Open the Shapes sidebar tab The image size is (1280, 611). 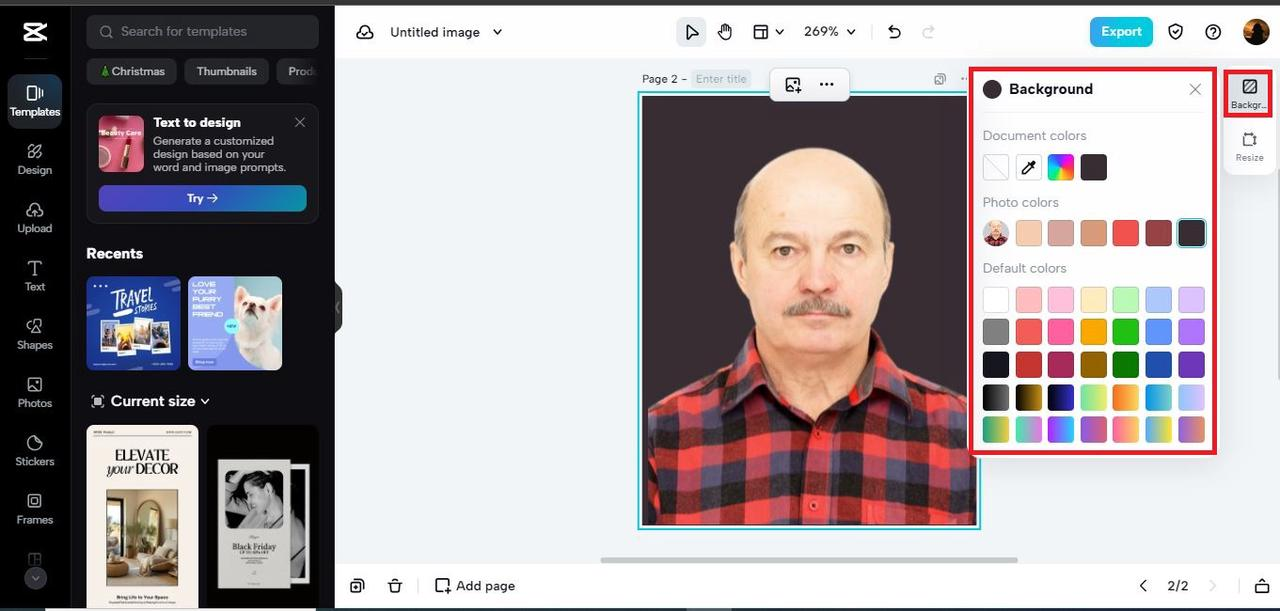click(35, 335)
